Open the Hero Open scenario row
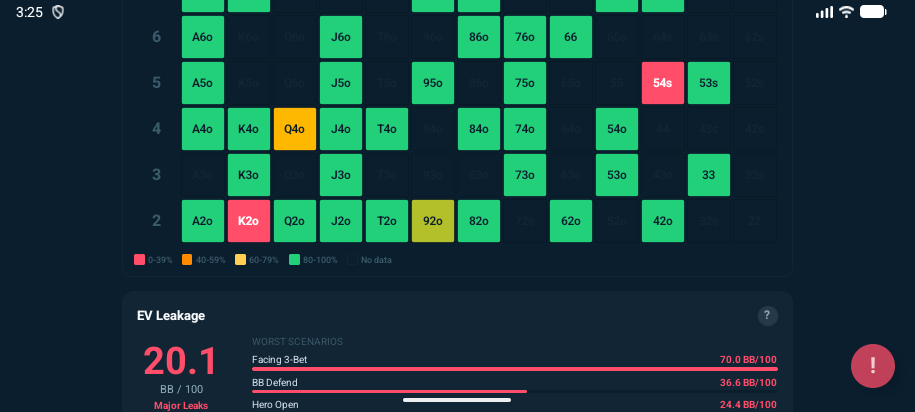The image size is (915, 412). (514, 405)
